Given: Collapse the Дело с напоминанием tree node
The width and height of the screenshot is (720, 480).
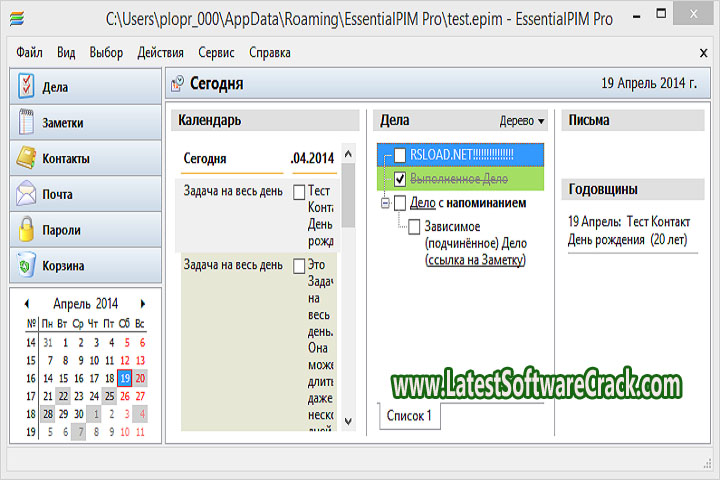Looking at the screenshot, I should [386, 203].
